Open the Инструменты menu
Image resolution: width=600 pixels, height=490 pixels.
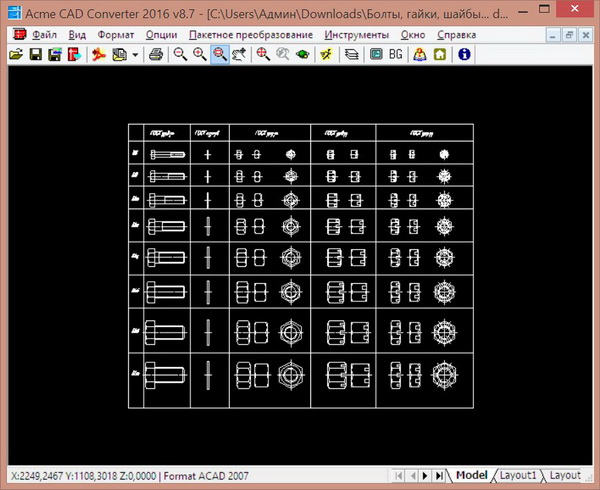click(356, 34)
